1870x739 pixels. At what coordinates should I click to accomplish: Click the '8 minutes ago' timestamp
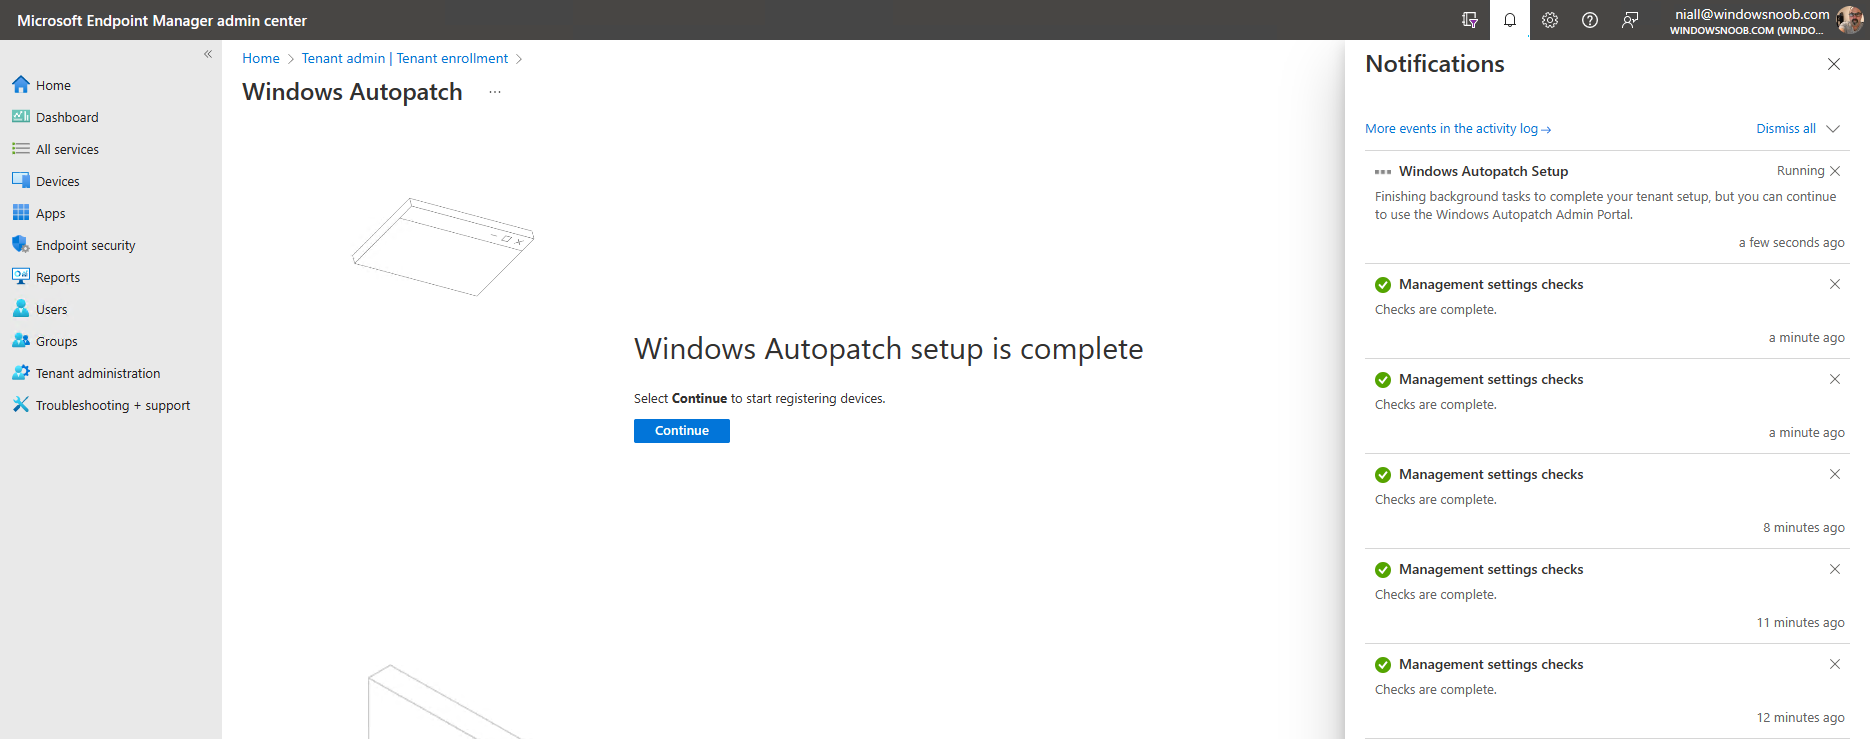tap(1804, 528)
